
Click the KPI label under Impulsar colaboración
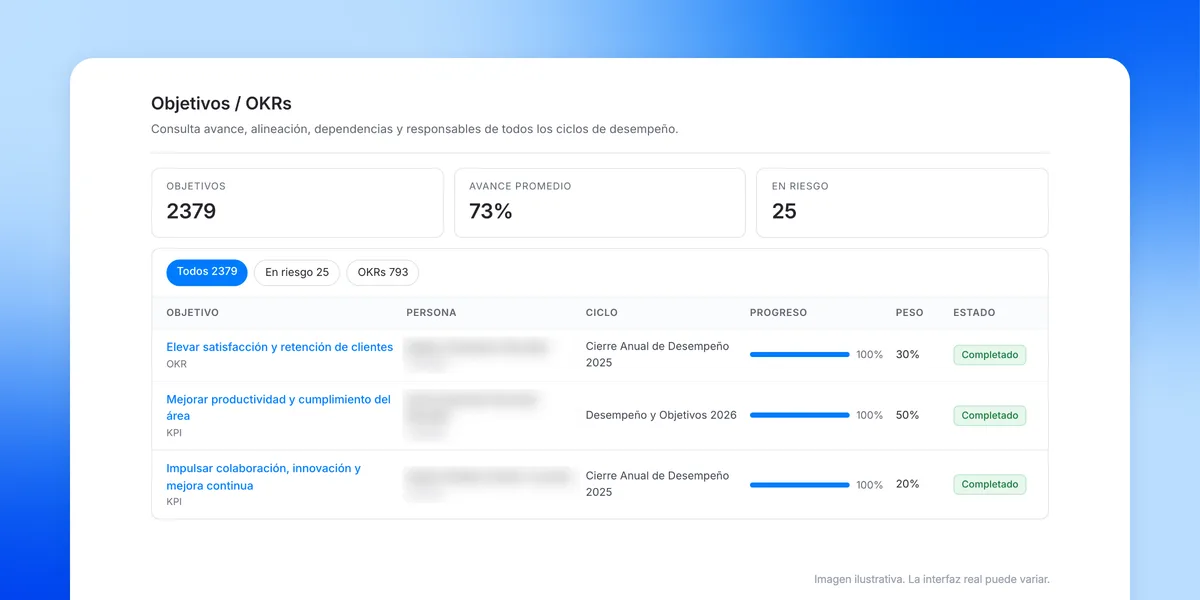(174, 502)
